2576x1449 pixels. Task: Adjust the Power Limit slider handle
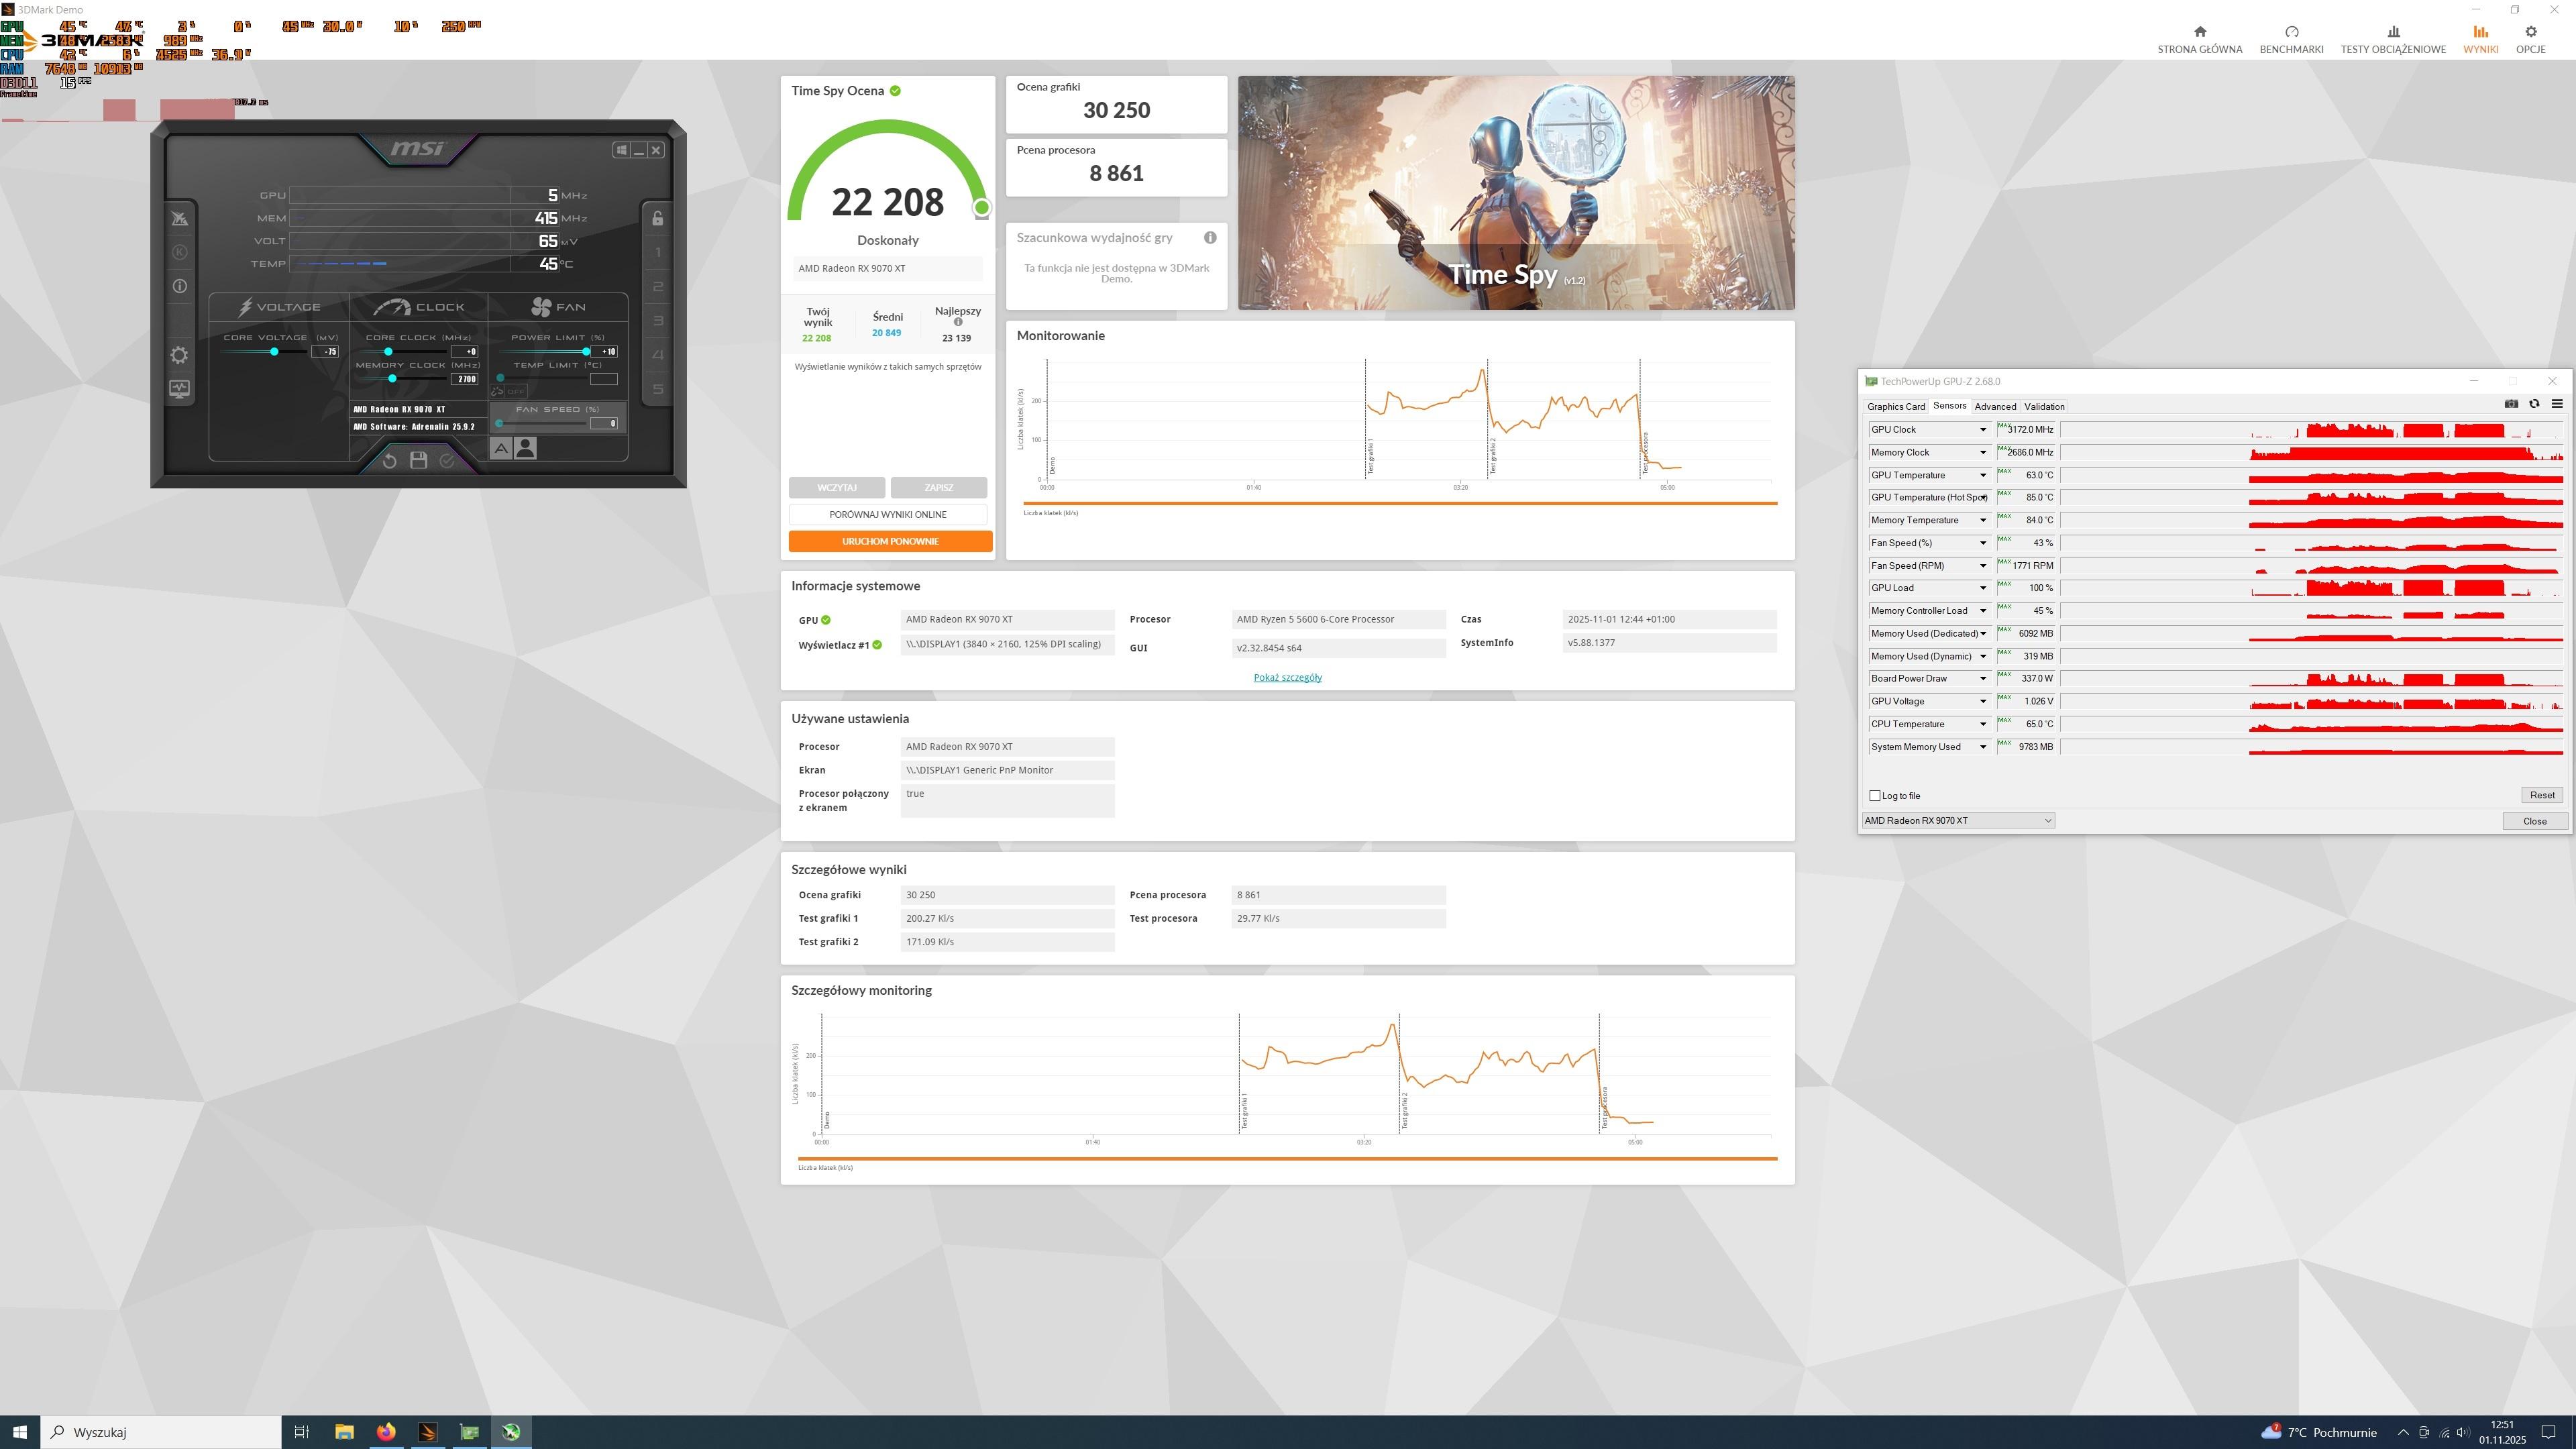[586, 351]
